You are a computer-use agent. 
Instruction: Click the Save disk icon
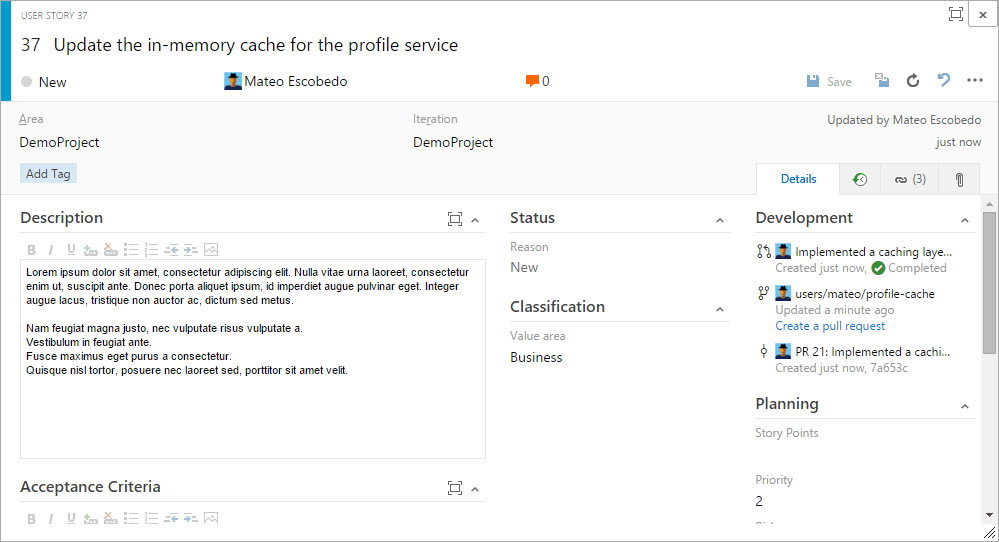(x=812, y=81)
